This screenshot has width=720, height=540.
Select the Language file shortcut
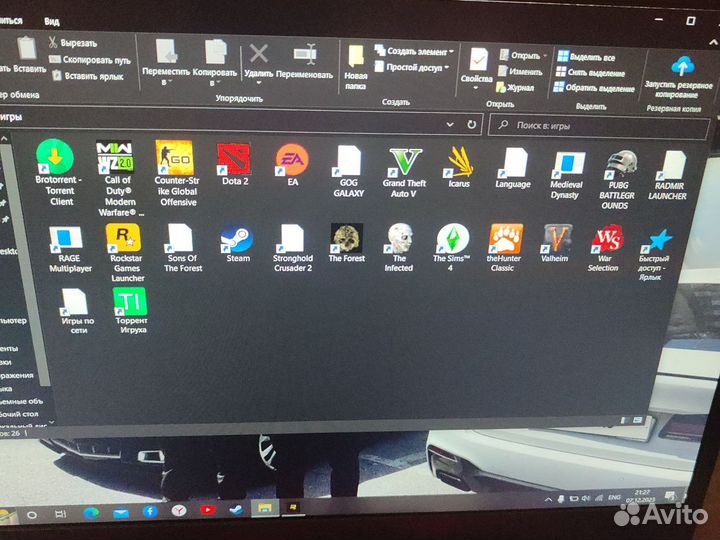513,168
